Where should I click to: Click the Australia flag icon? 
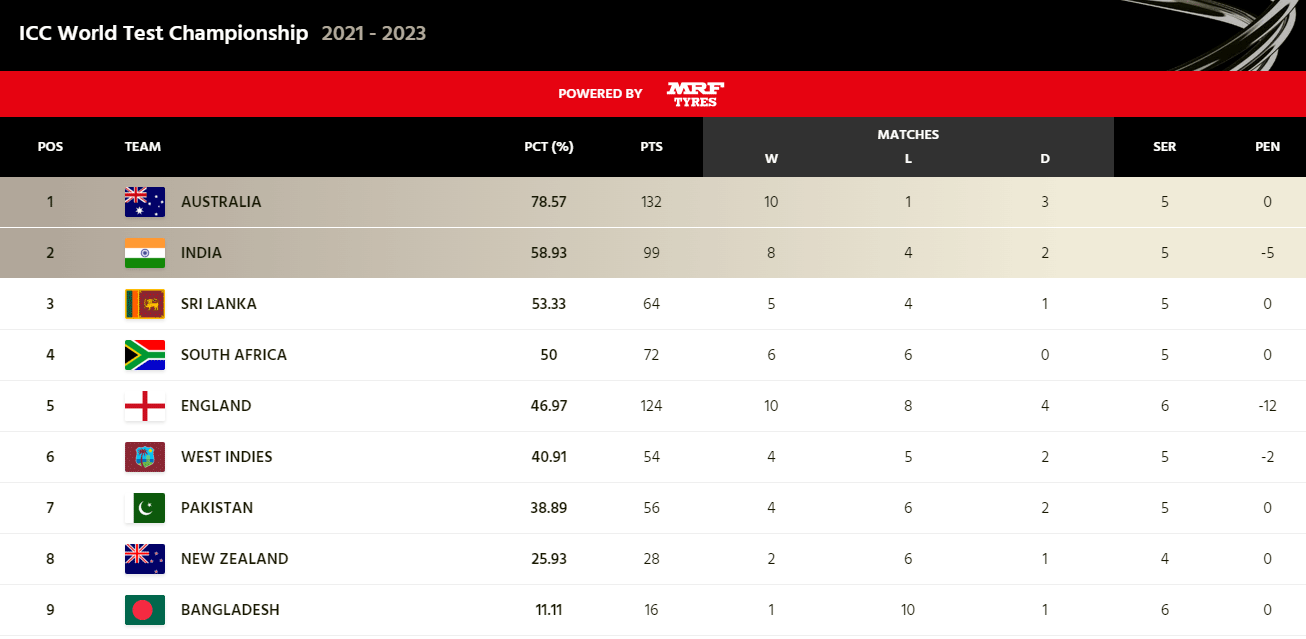tap(144, 202)
